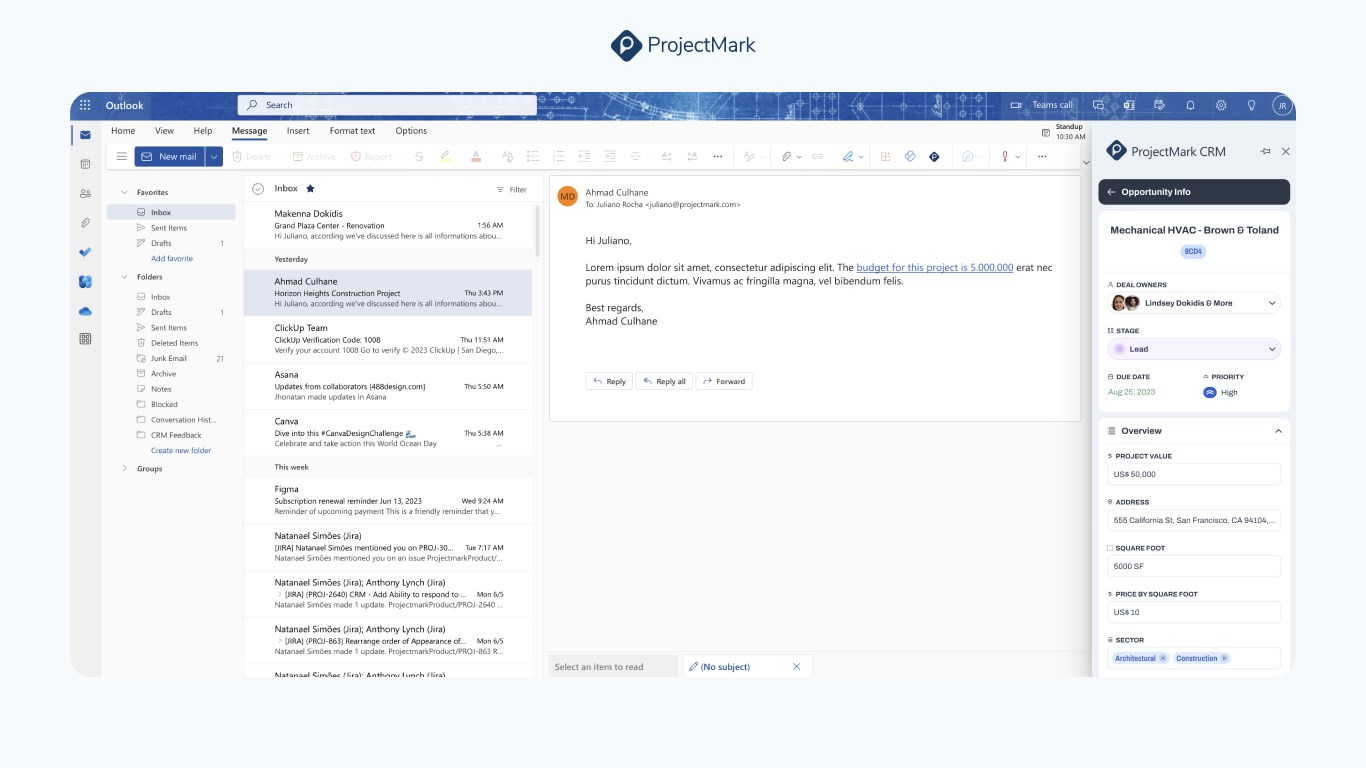1366x768 pixels.
Task: Go back with Opportunity Info arrow
Action: [x=1111, y=192]
